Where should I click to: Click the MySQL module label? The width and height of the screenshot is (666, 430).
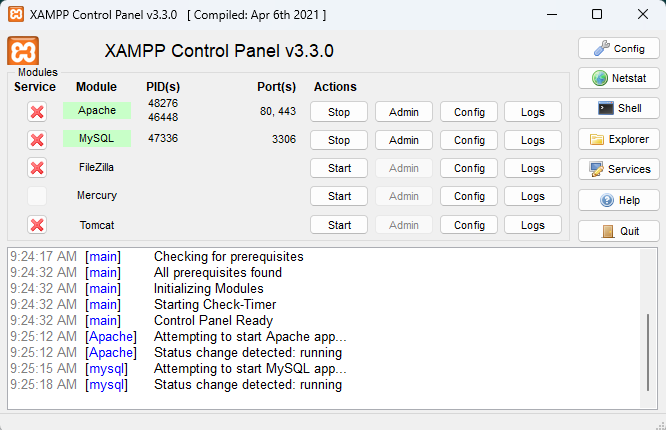point(97,139)
